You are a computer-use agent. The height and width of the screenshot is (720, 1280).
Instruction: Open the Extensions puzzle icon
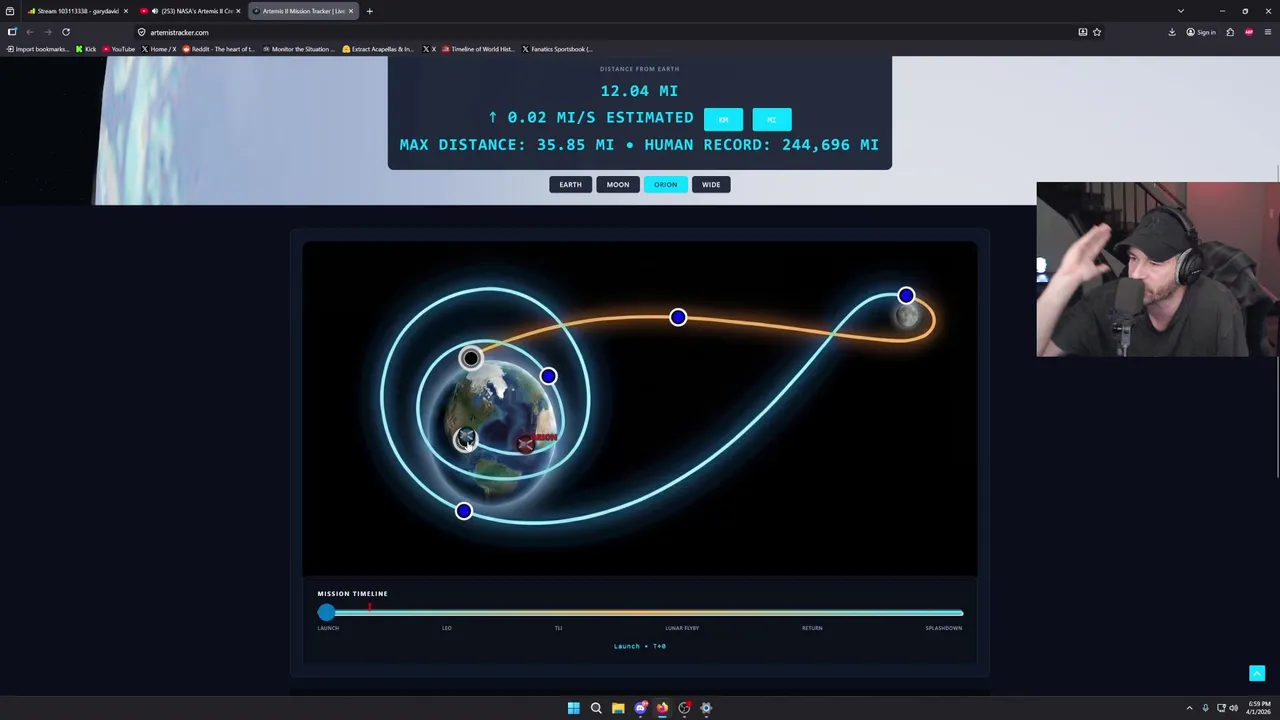1230,32
